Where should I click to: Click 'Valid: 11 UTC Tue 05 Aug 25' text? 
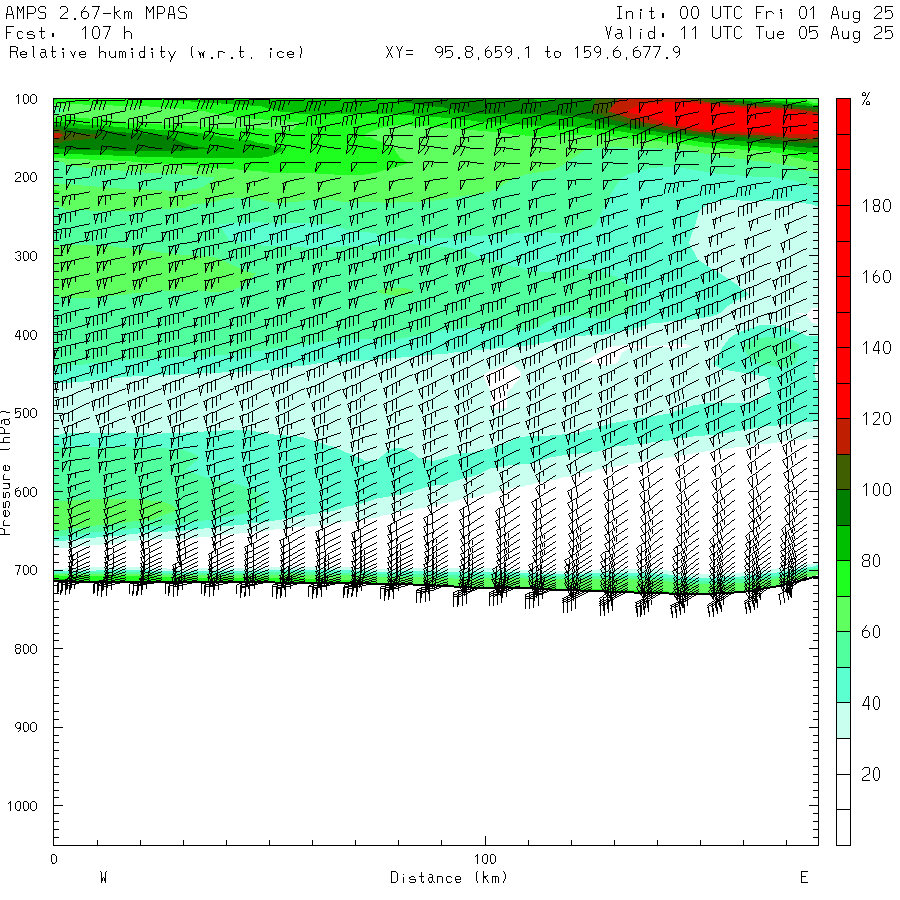point(748,33)
